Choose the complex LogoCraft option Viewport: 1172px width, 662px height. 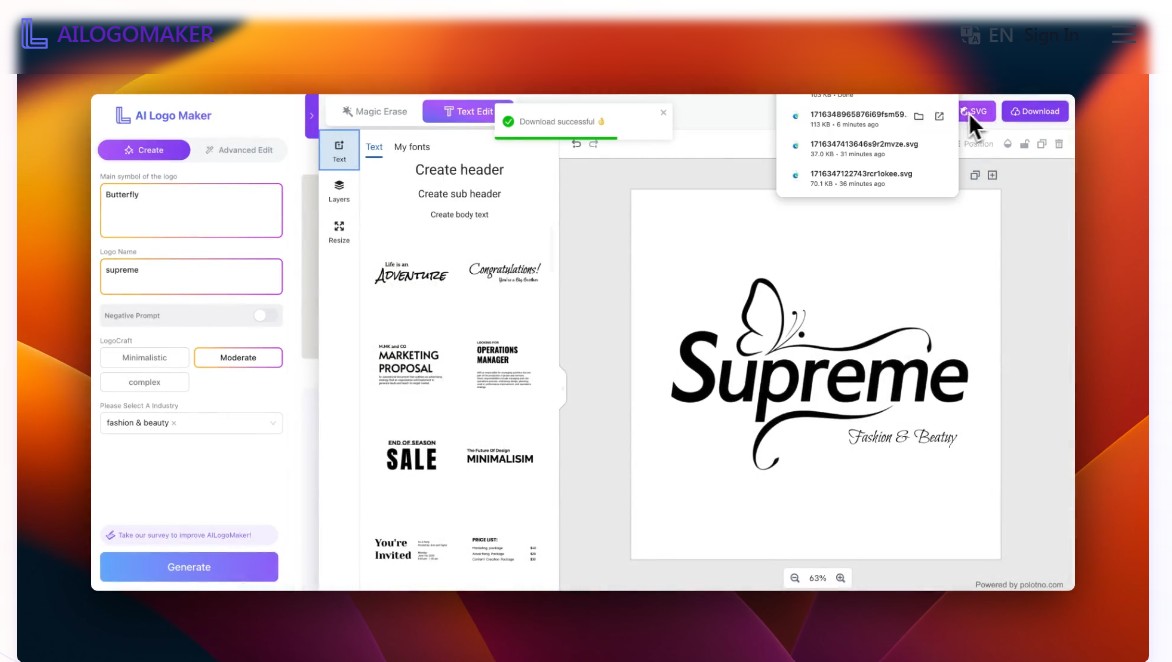(144, 382)
